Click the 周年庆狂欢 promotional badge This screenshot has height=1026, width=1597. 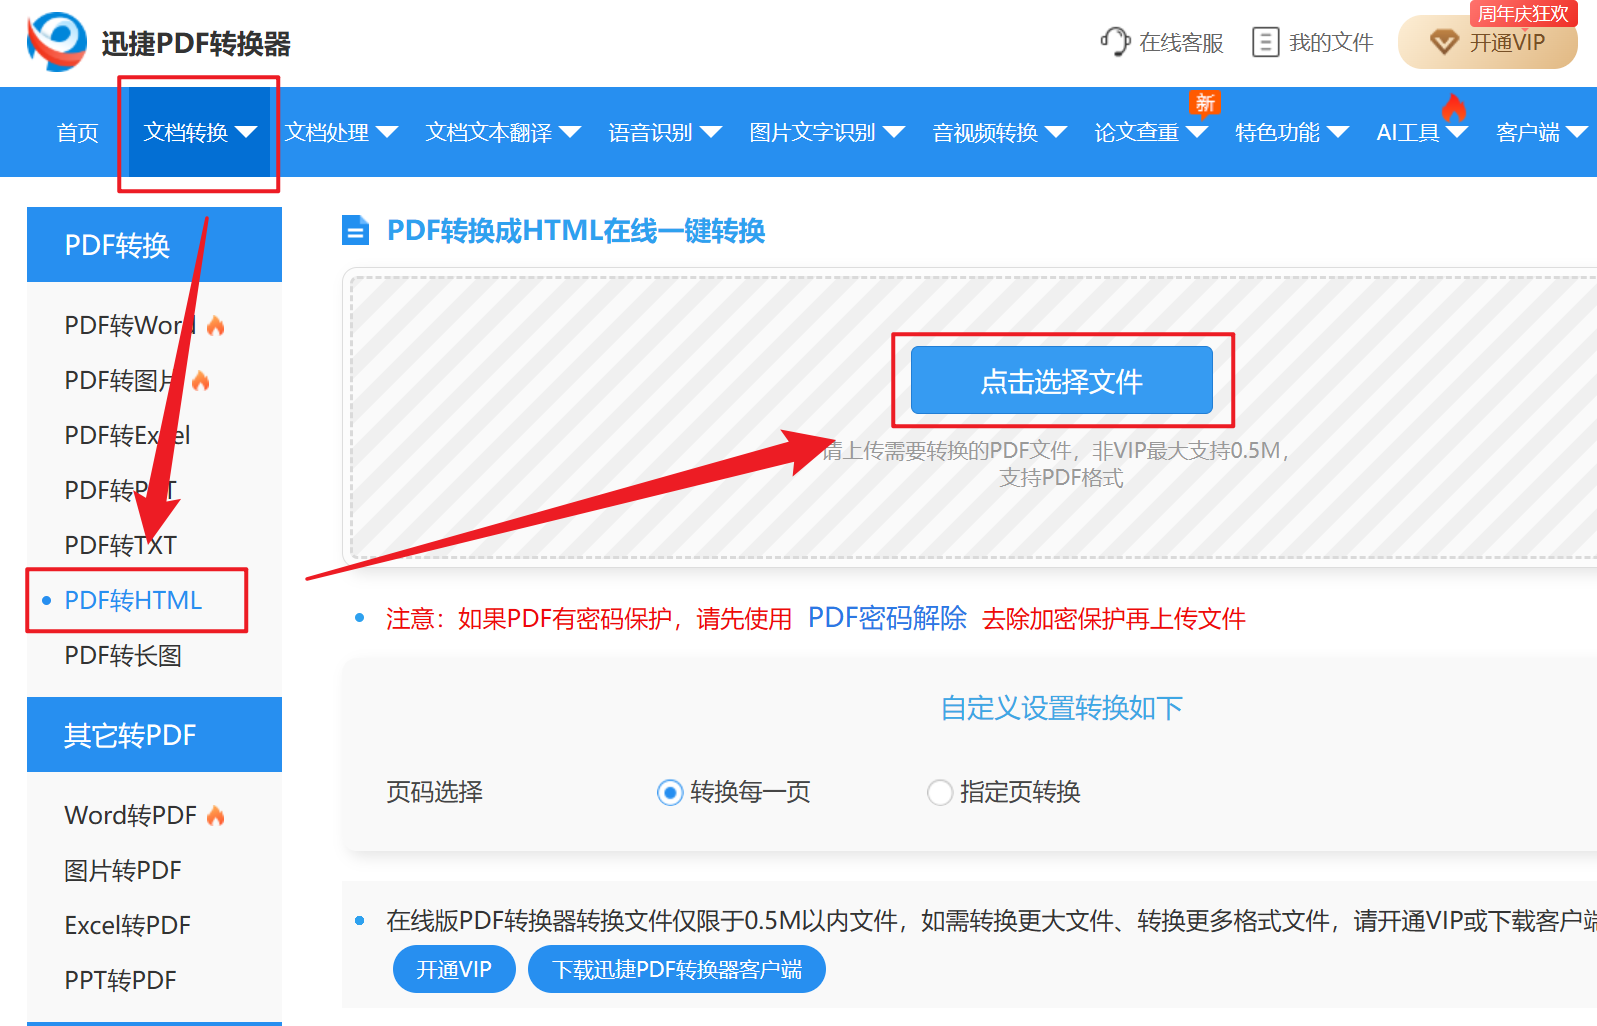coord(1523,13)
